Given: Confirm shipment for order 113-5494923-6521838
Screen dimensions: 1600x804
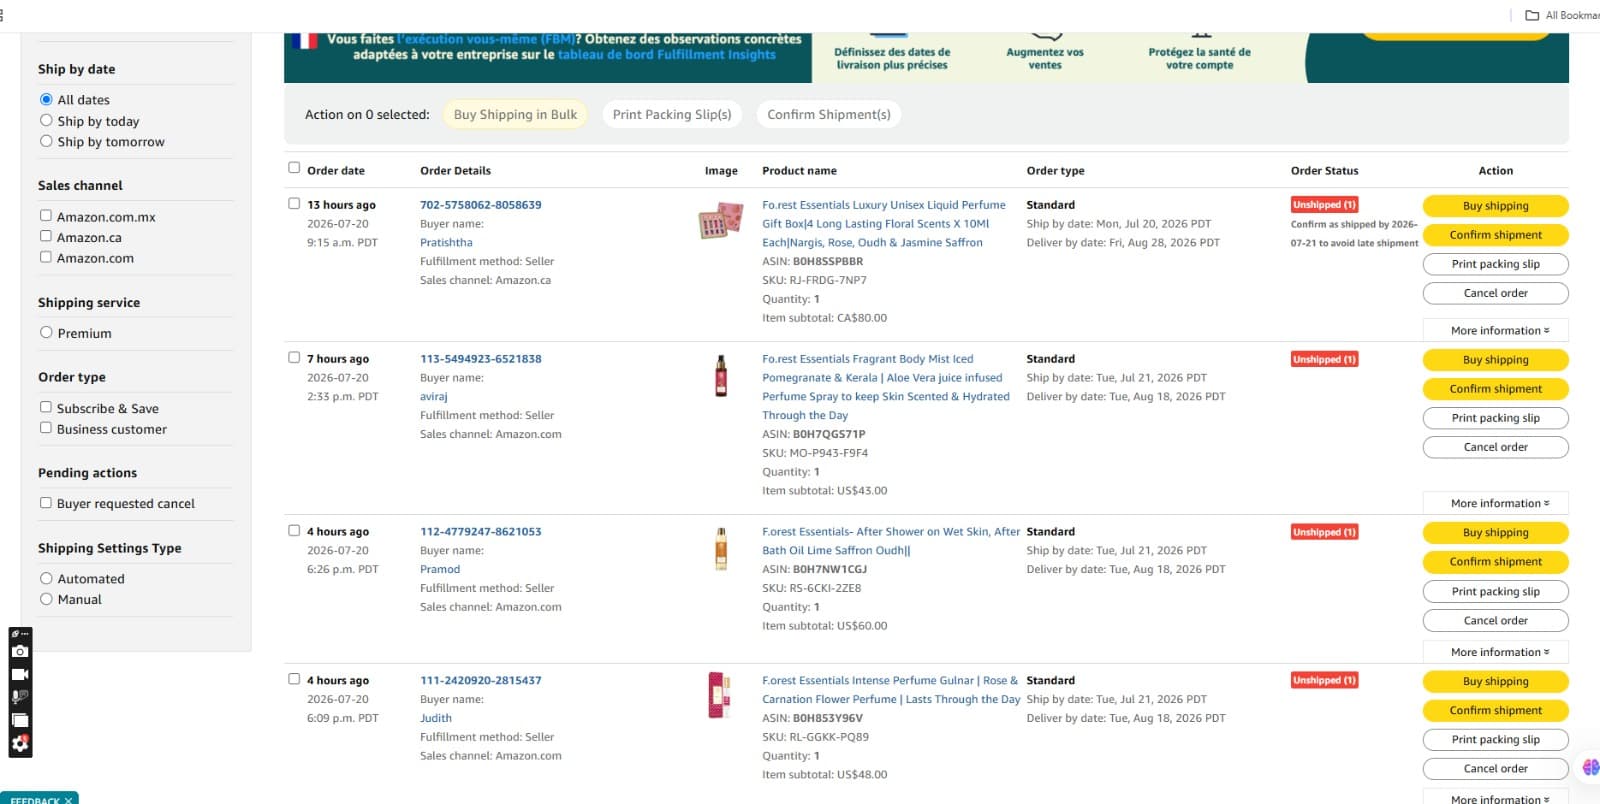Looking at the screenshot, I should [x=1496, y=389].
